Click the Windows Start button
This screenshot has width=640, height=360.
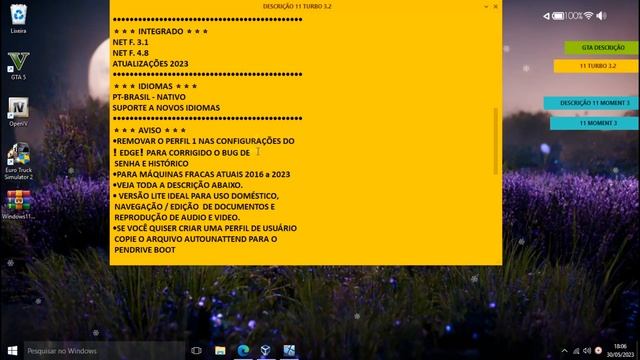(x=12, y=351)
